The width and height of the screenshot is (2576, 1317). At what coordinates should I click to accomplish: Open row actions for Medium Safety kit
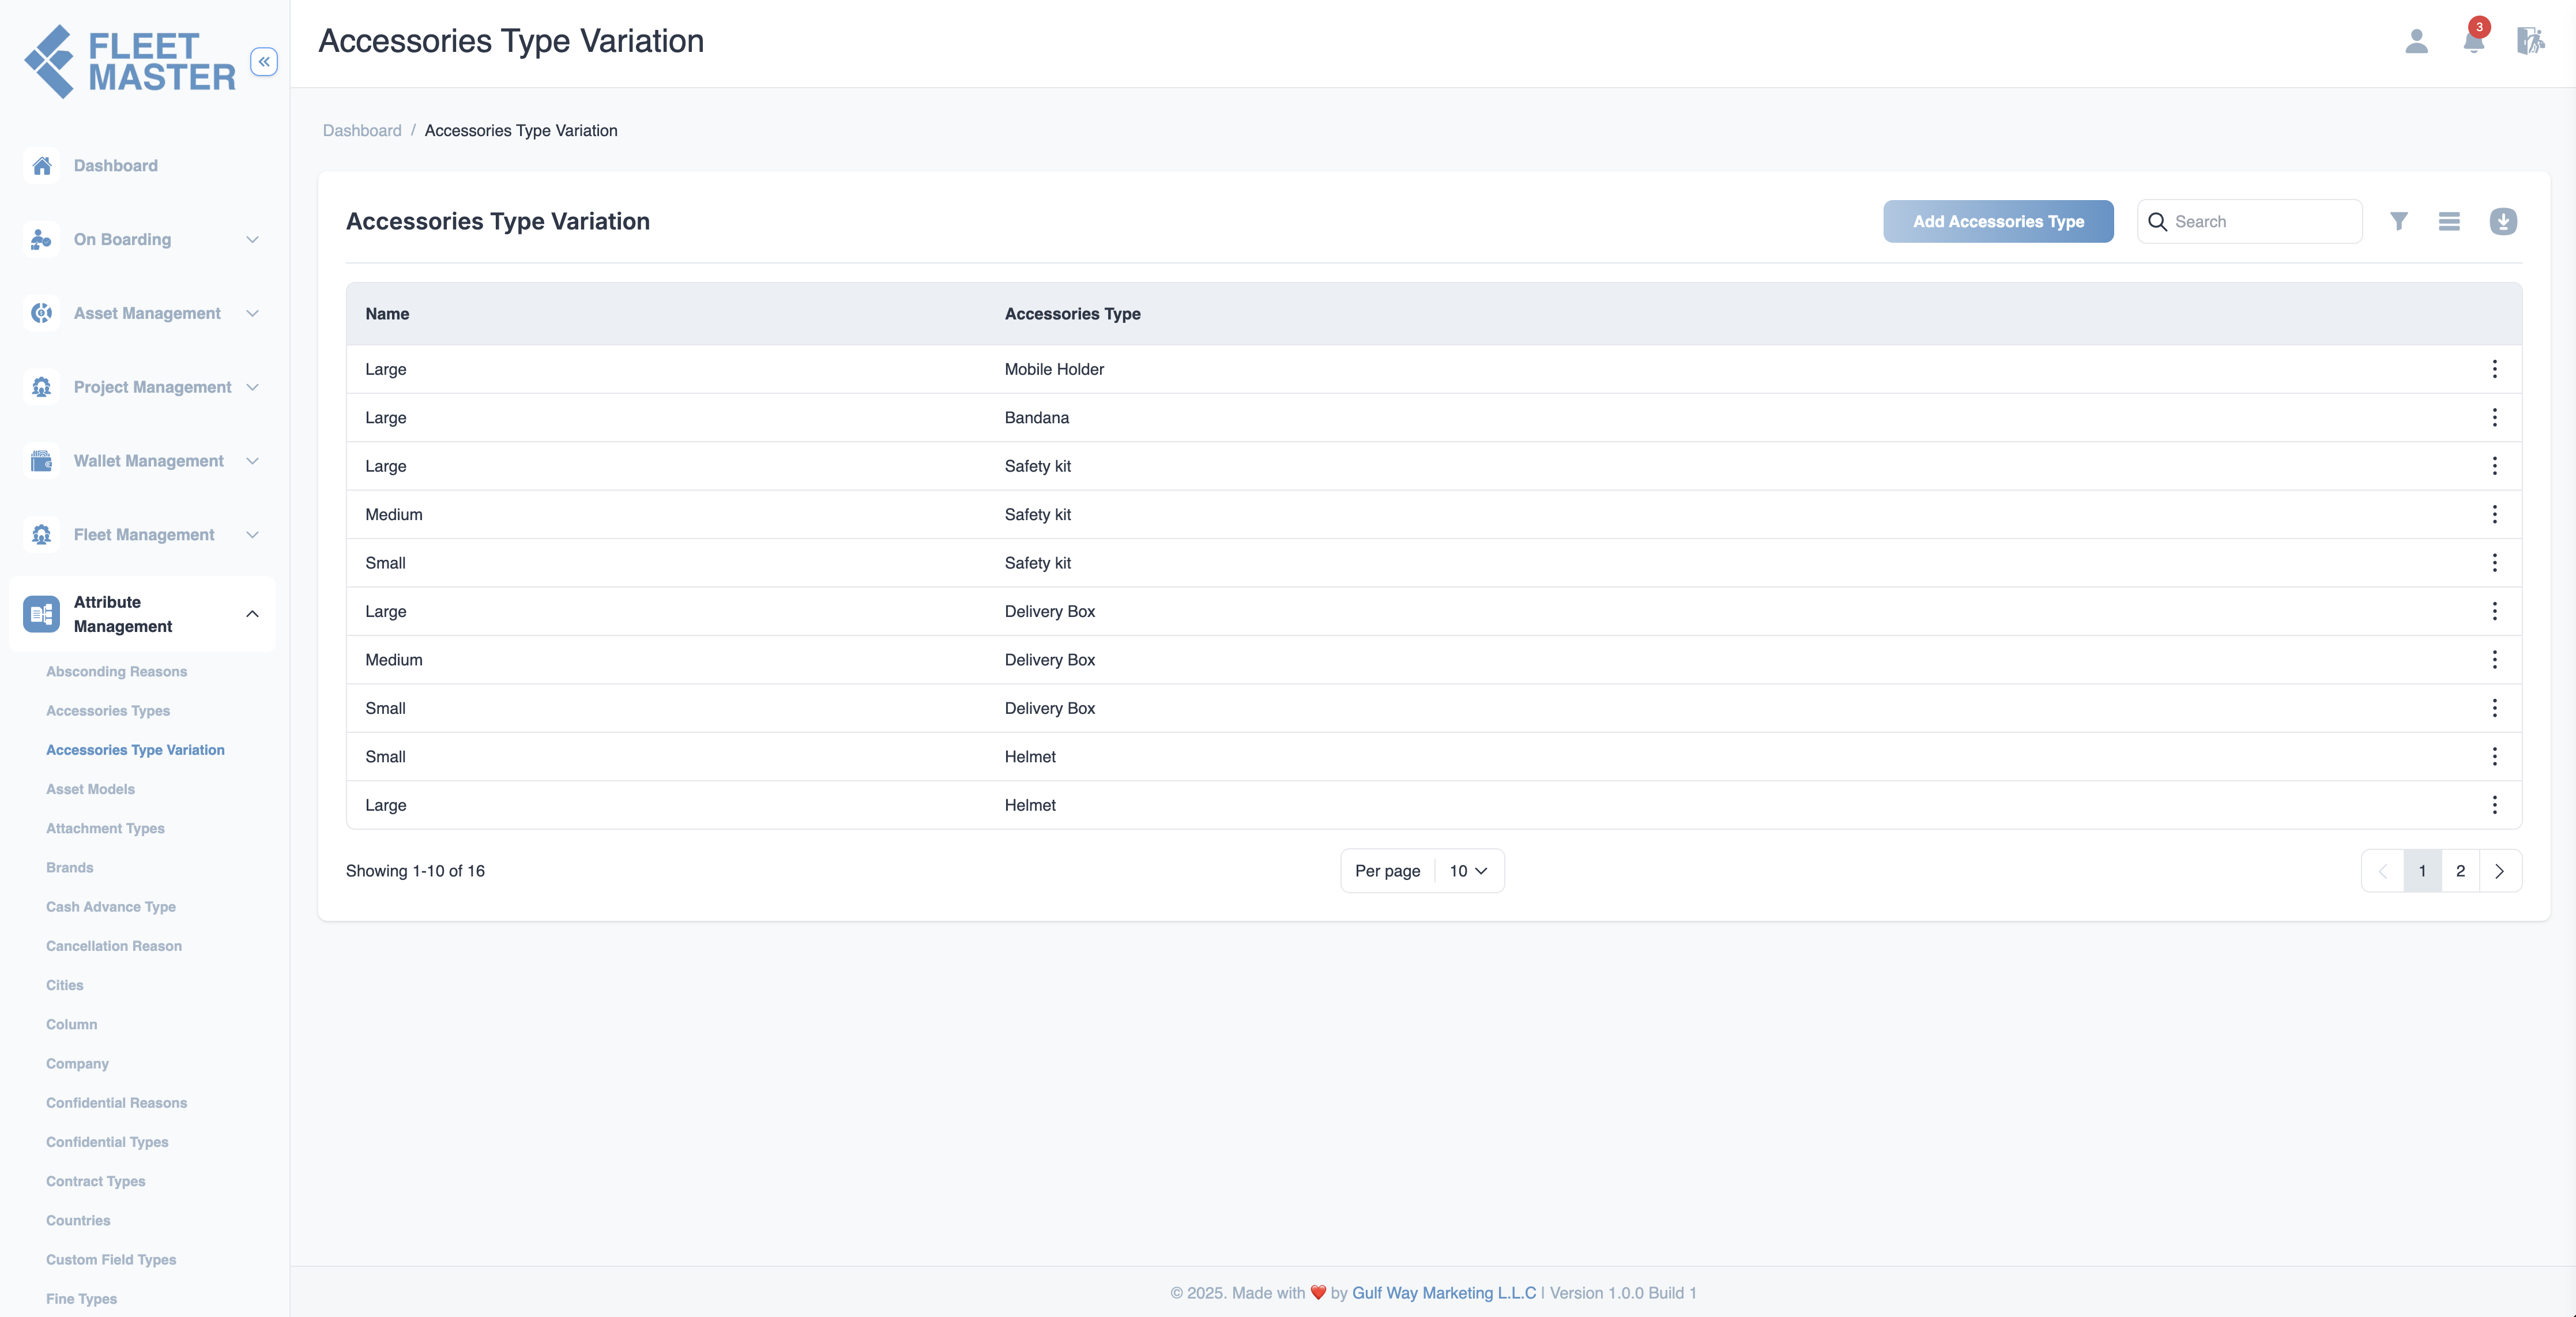click(2494, 515)
